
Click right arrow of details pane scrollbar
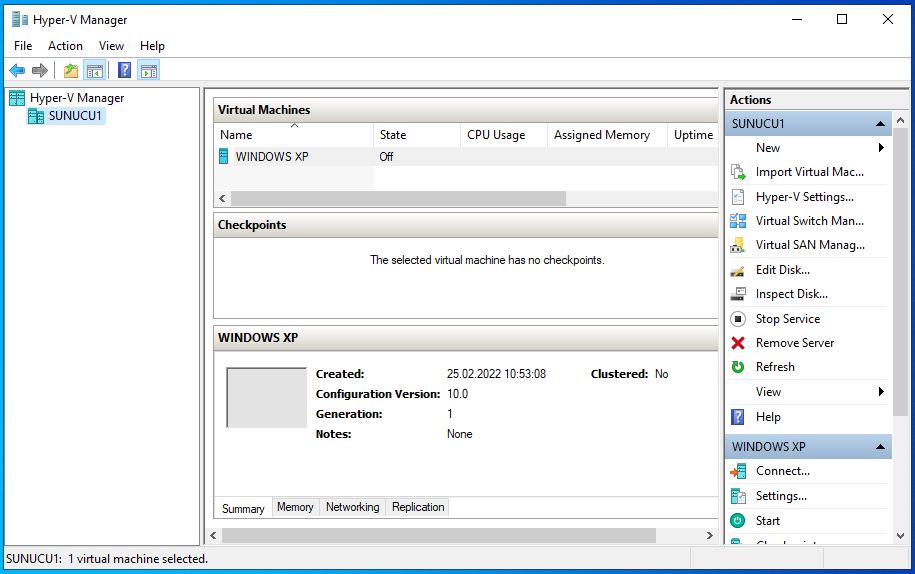[710, 536]
